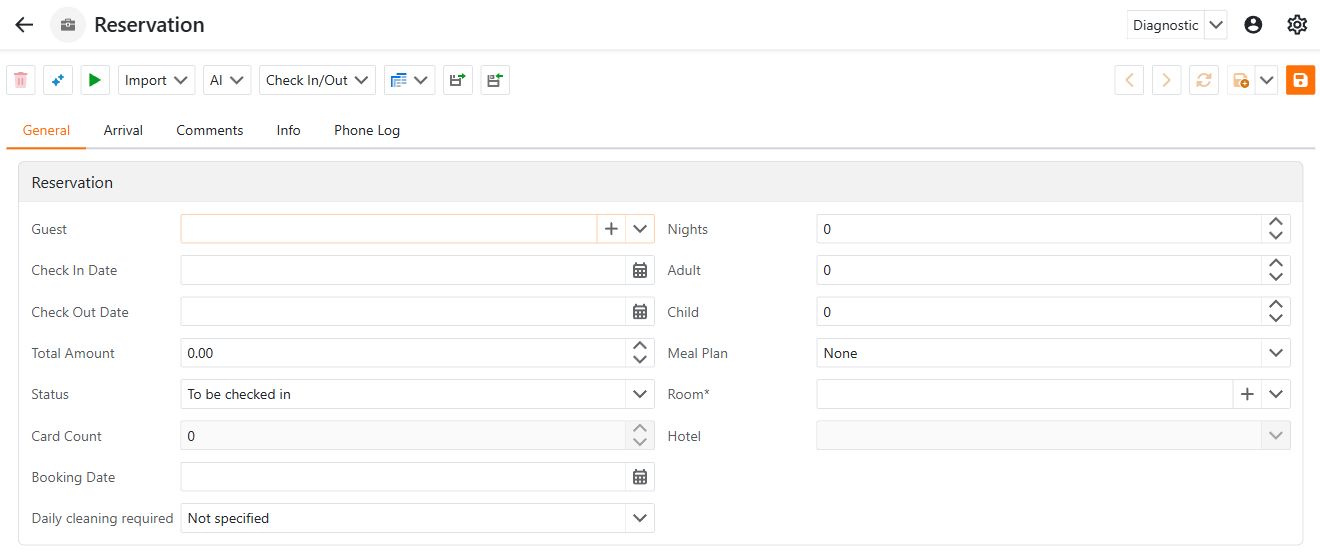Click the briefcase icon beside Reservation title
The image size is (1320, 555).
68,25
